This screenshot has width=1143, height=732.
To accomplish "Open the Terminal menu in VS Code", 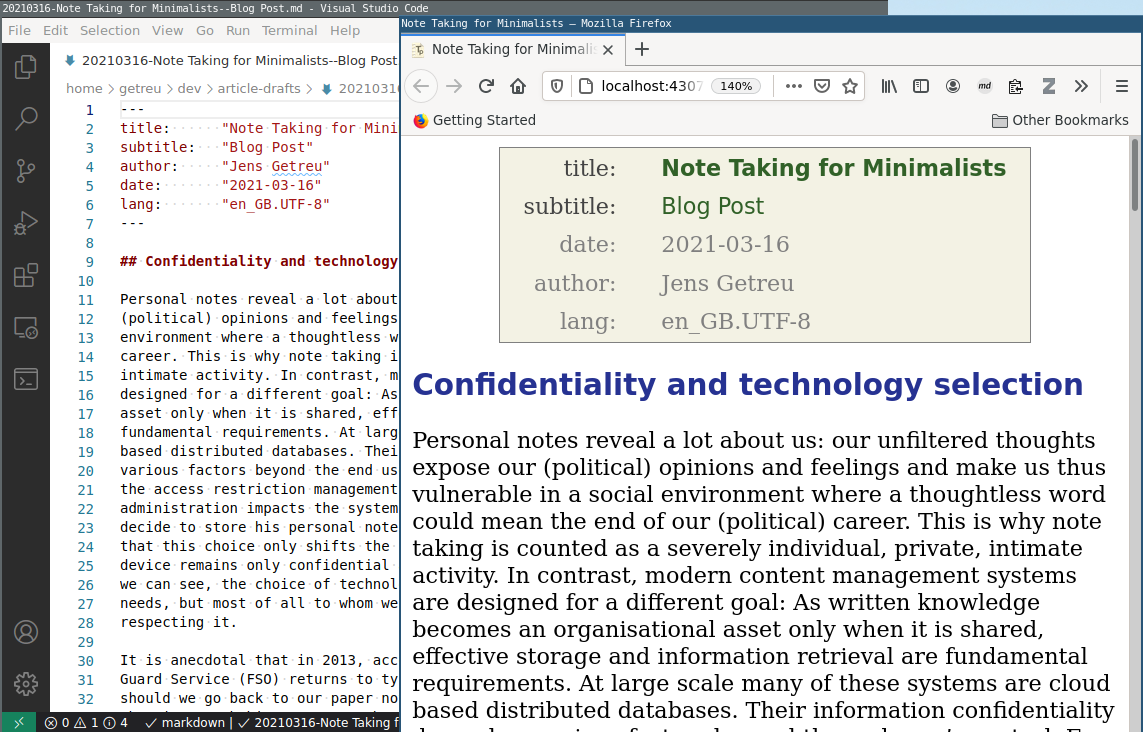I will pos(289,31).
